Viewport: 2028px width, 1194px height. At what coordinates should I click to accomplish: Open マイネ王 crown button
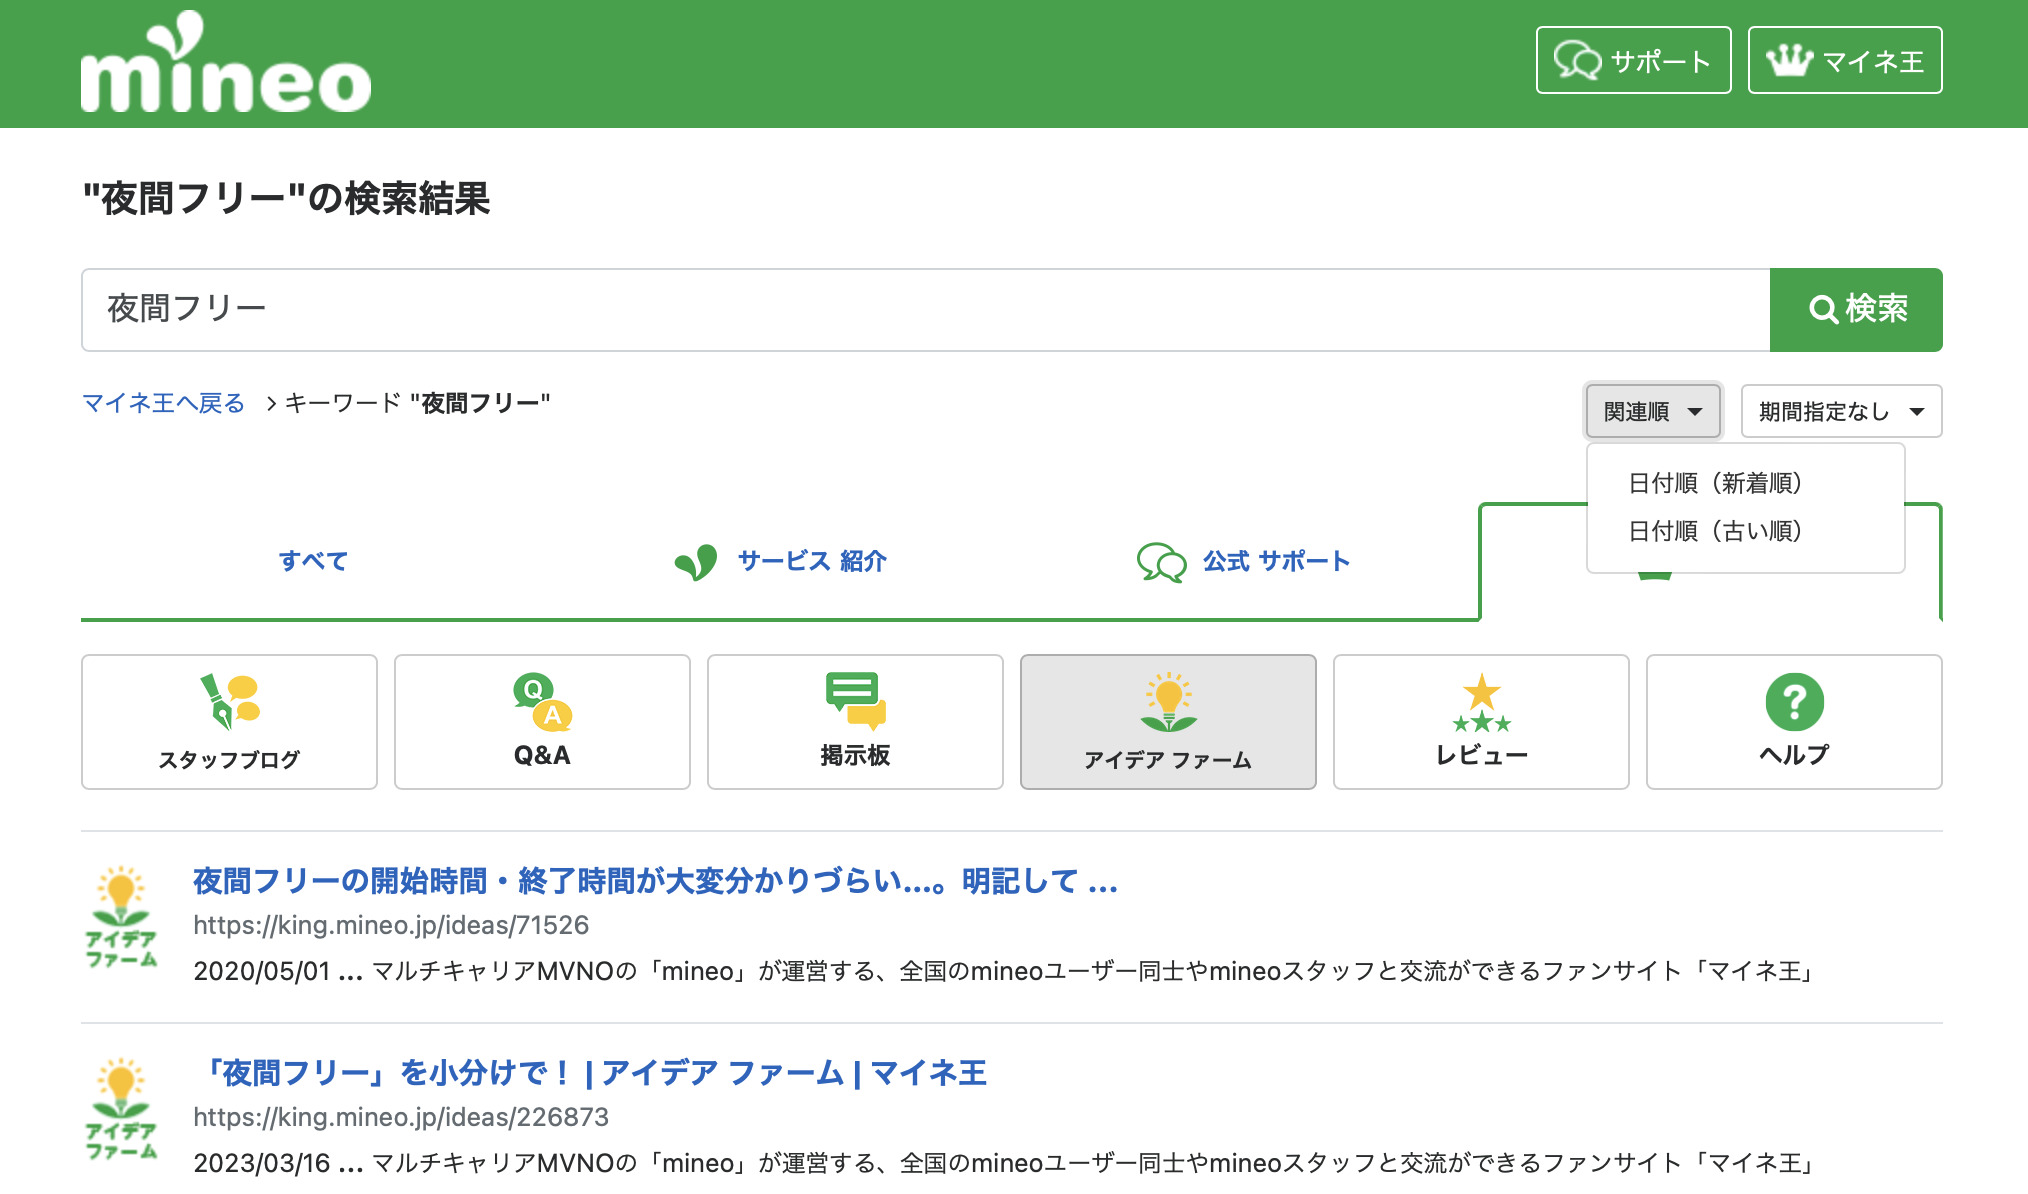[x=1844, y=61]
